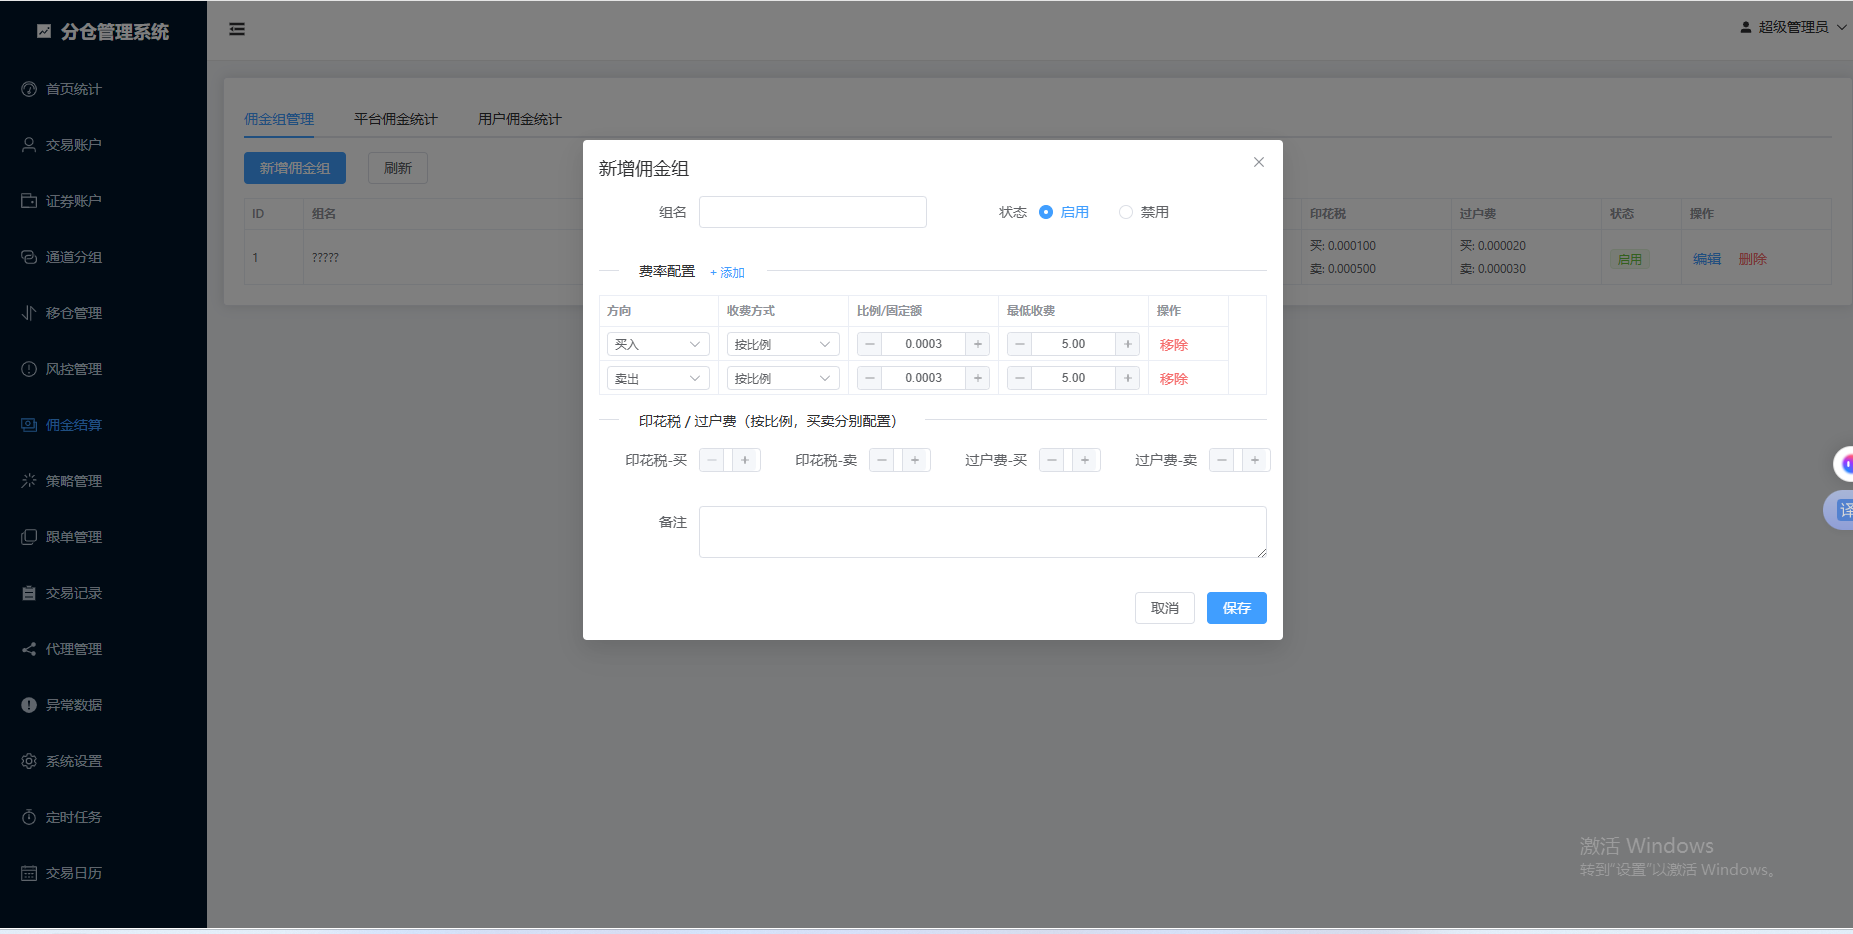Click the 刷新 button

[x=398, y=168]
